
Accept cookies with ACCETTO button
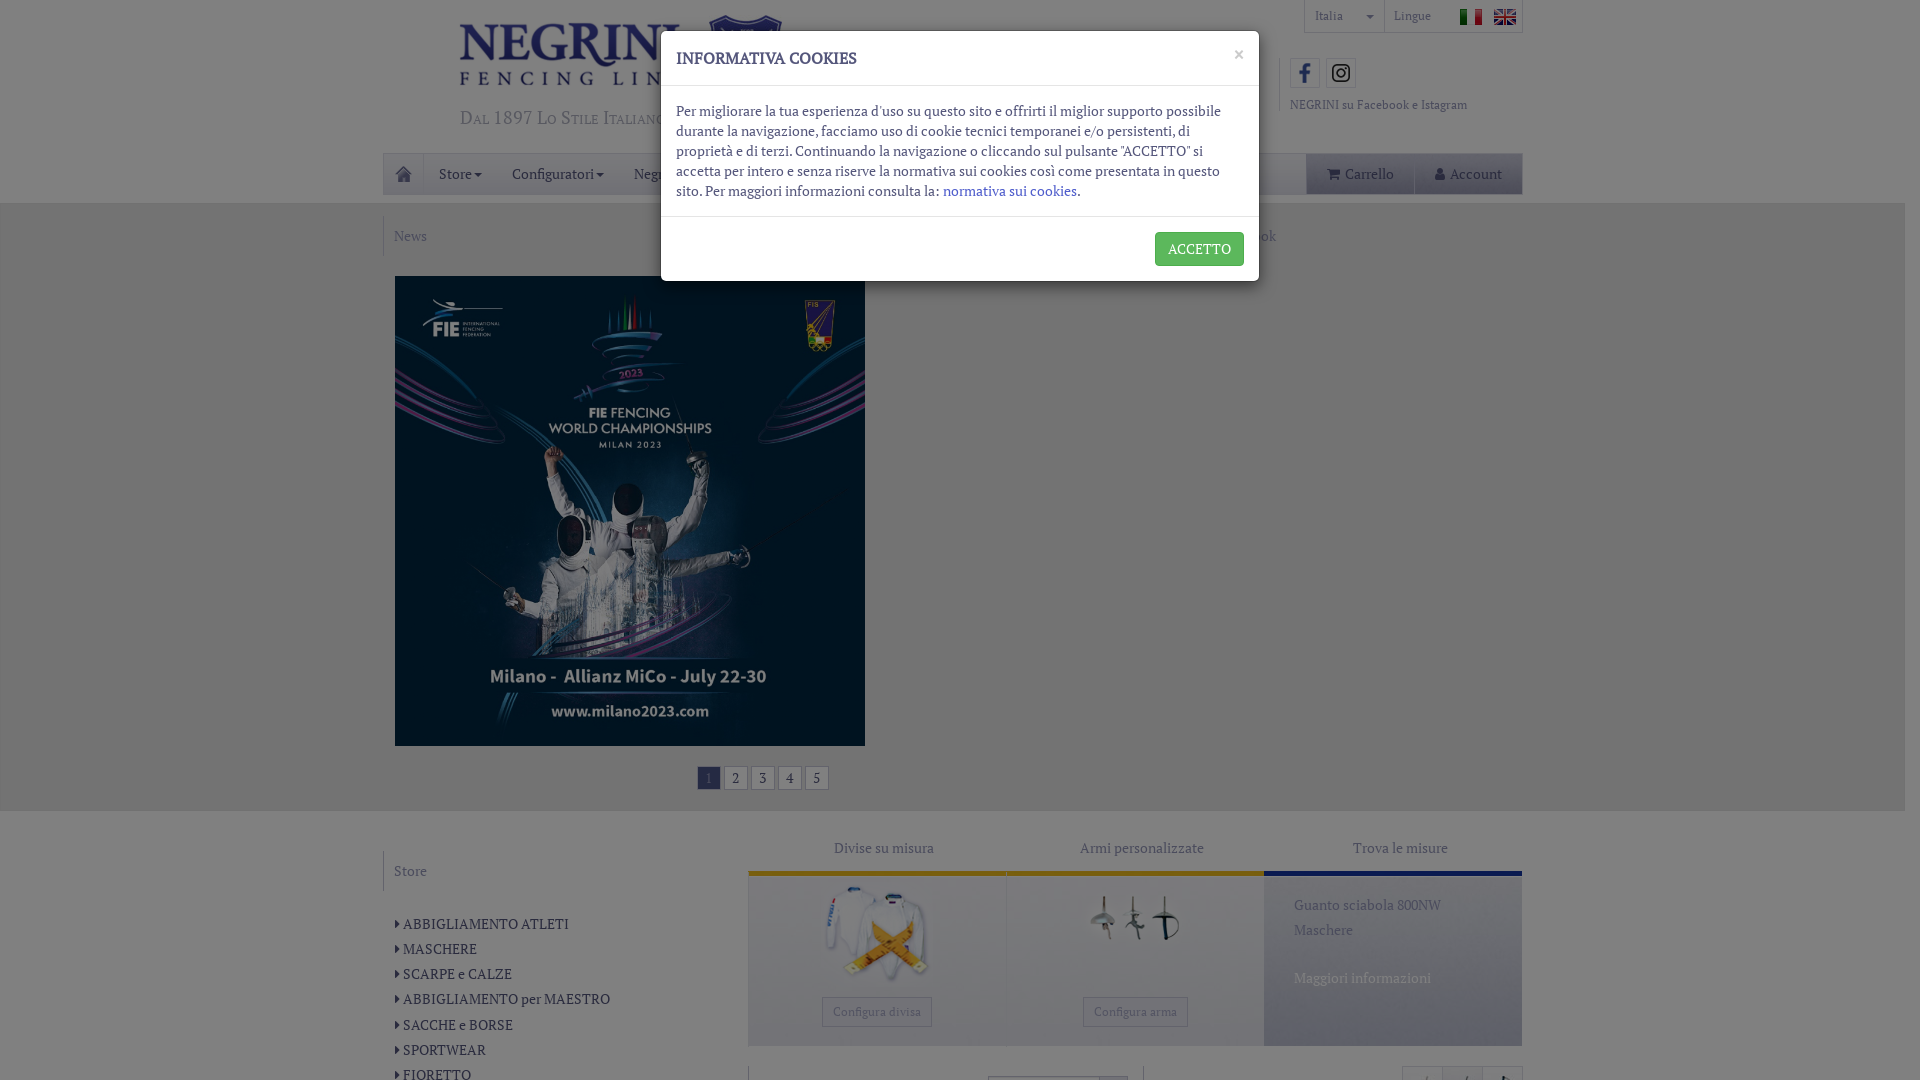pos(1199,249)
